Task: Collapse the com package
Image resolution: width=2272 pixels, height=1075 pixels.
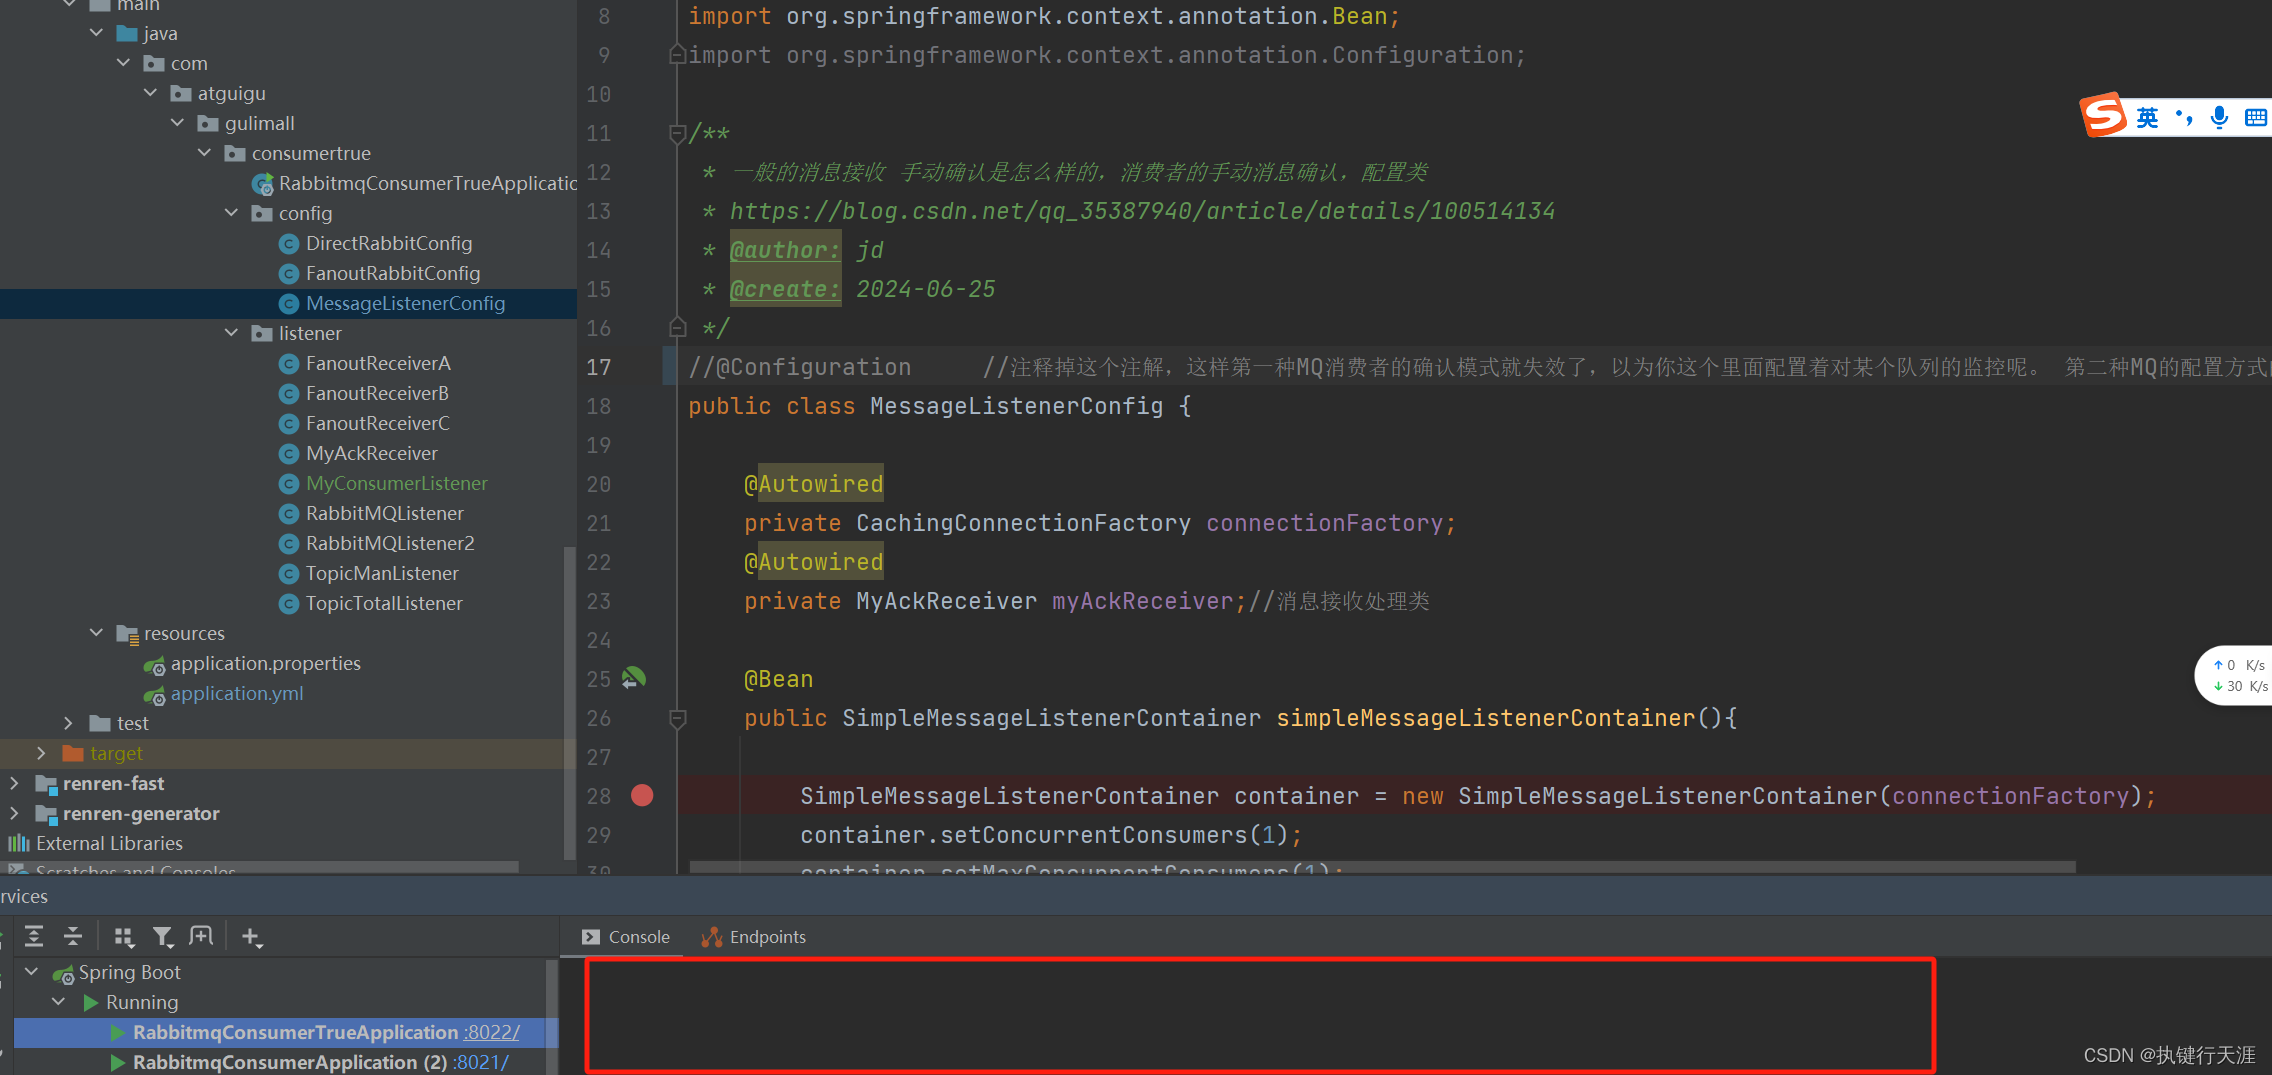Action: tap(123, 63)
